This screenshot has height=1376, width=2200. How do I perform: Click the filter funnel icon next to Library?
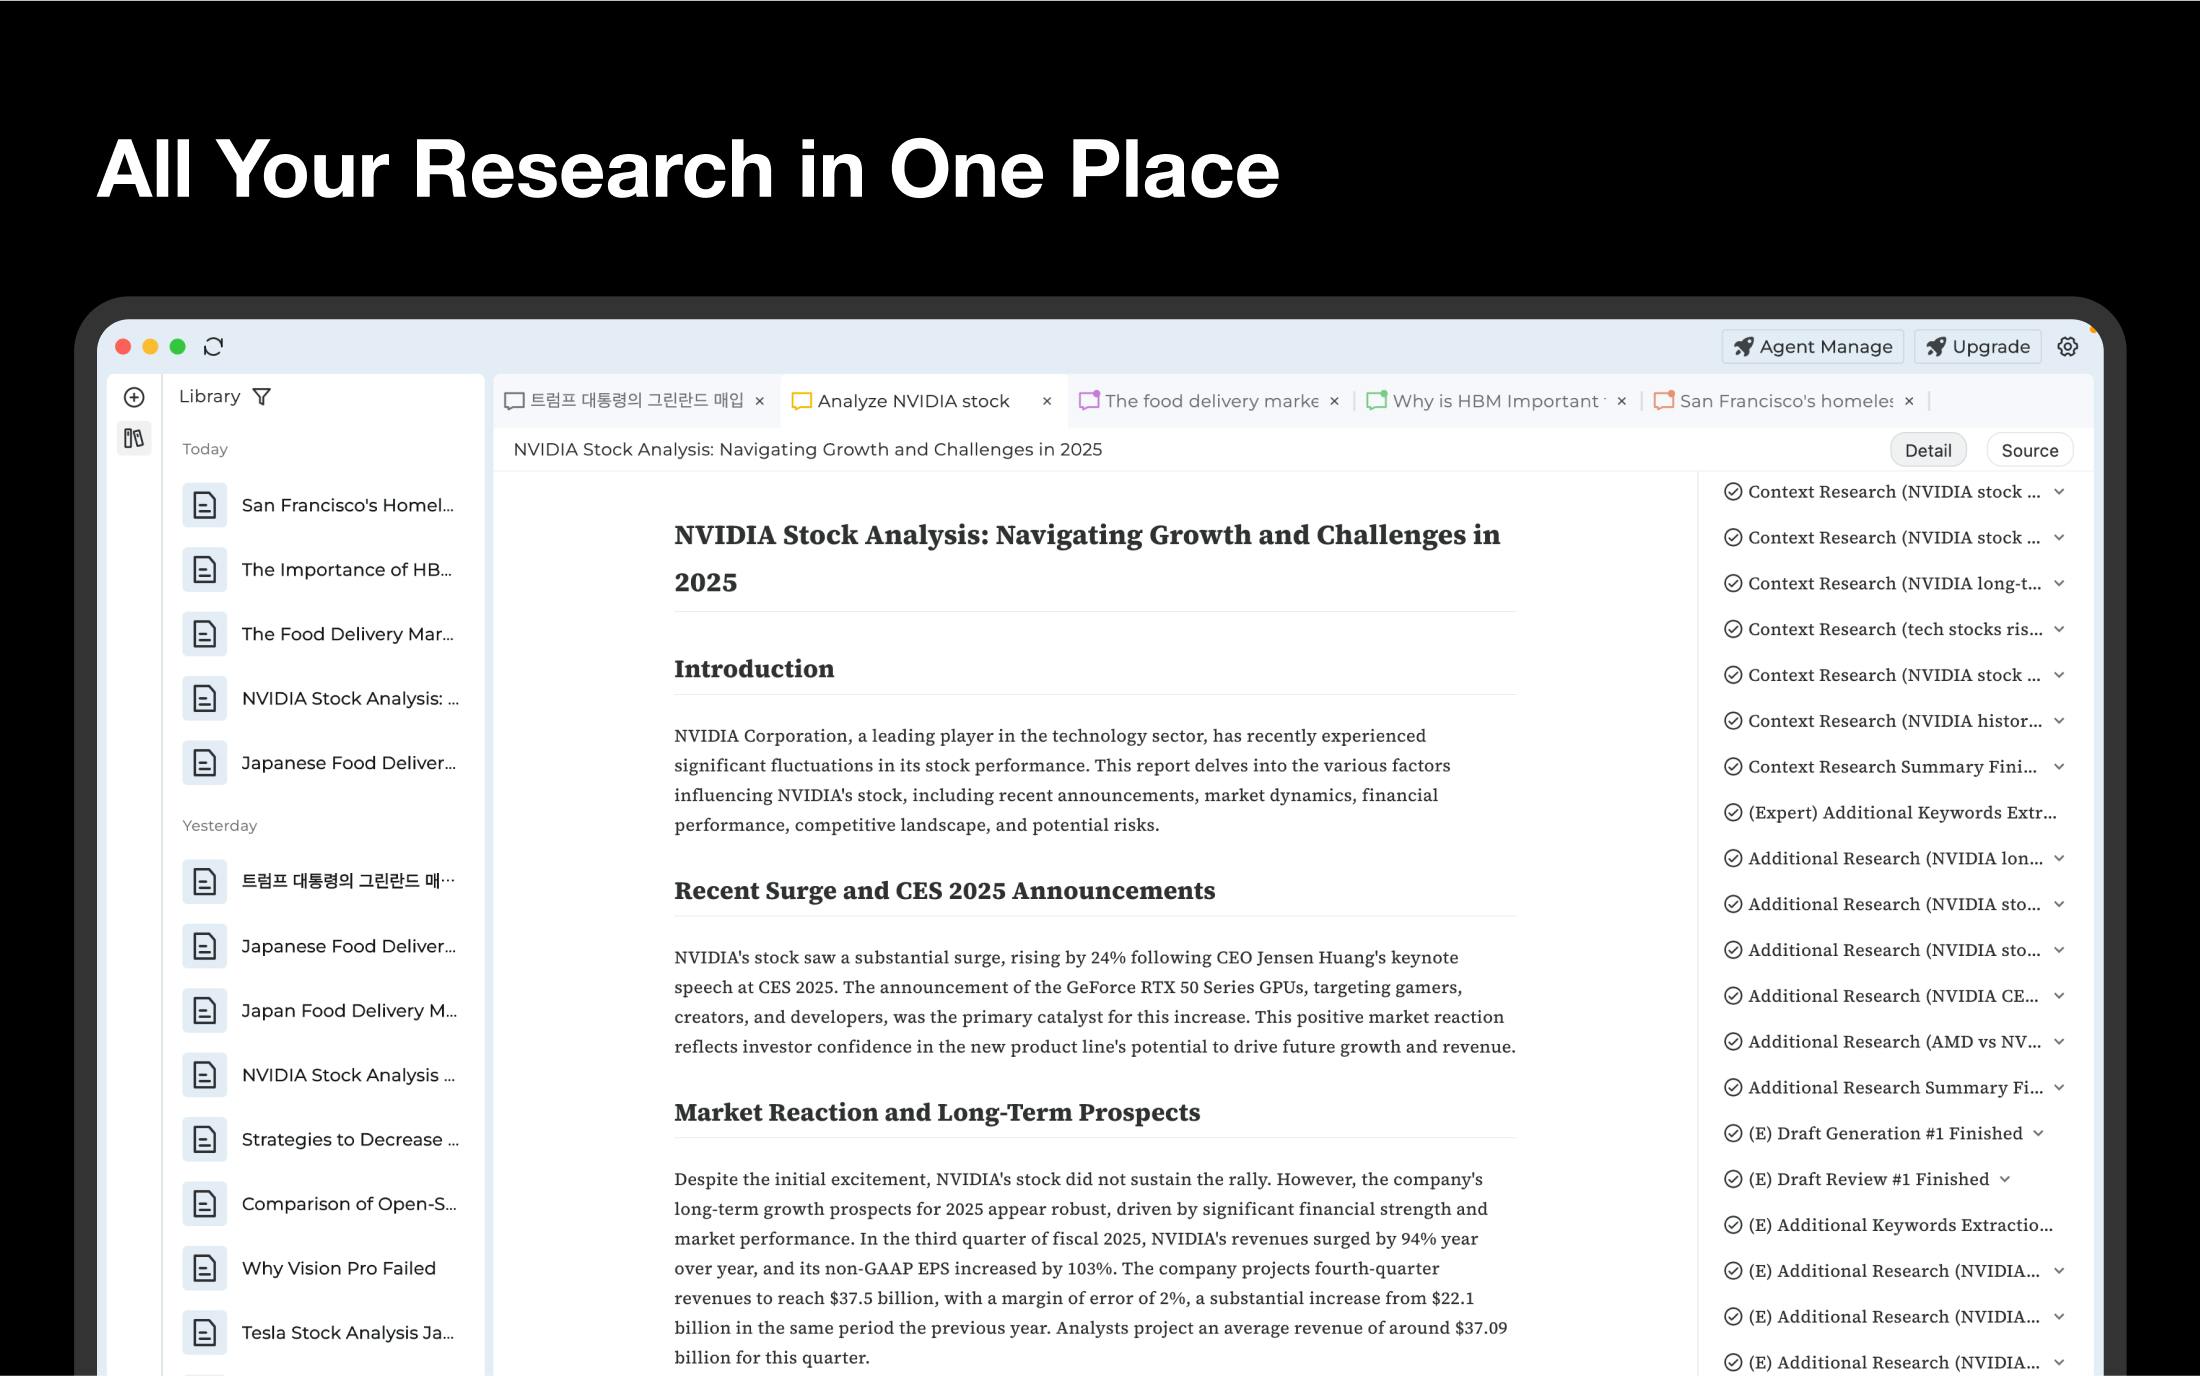pos(262,397)
